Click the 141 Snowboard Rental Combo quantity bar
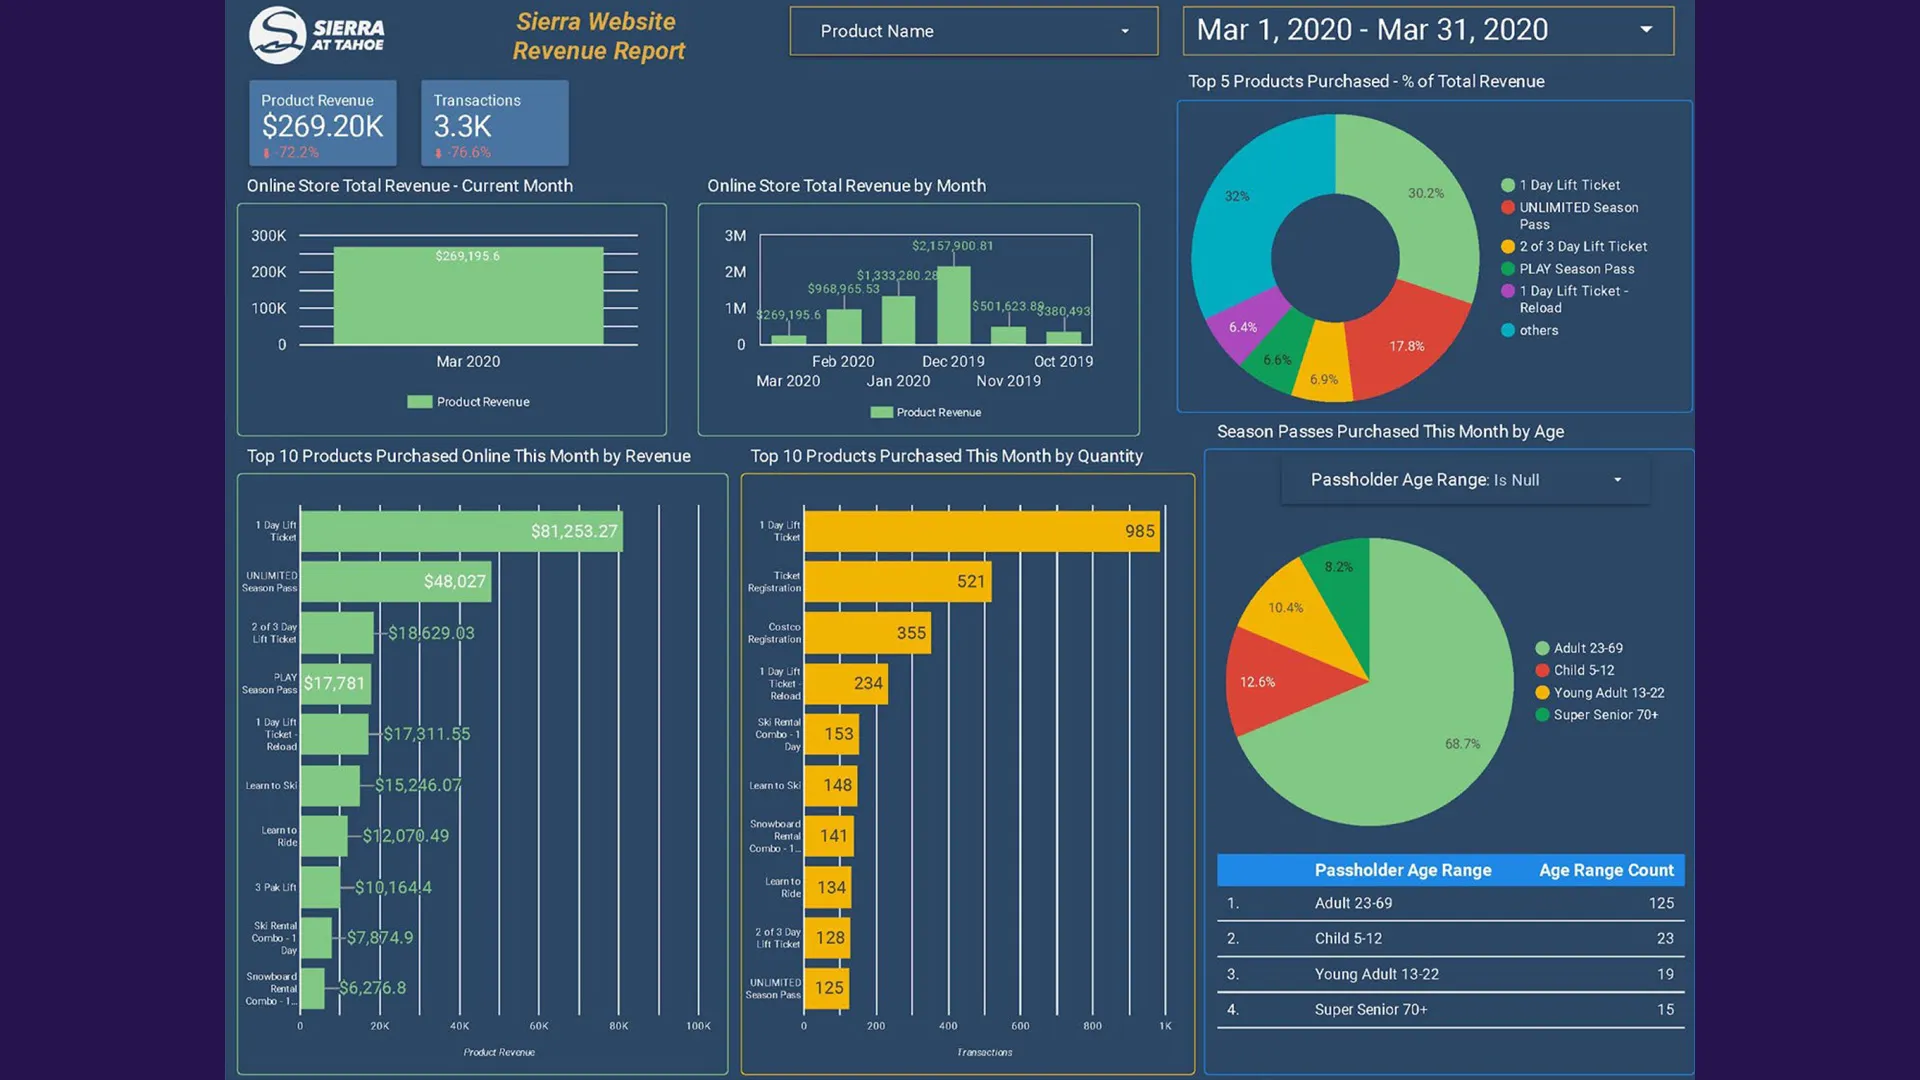Image resolution: width=1920 pixels, height=1080 pixels. click(830, 836)
